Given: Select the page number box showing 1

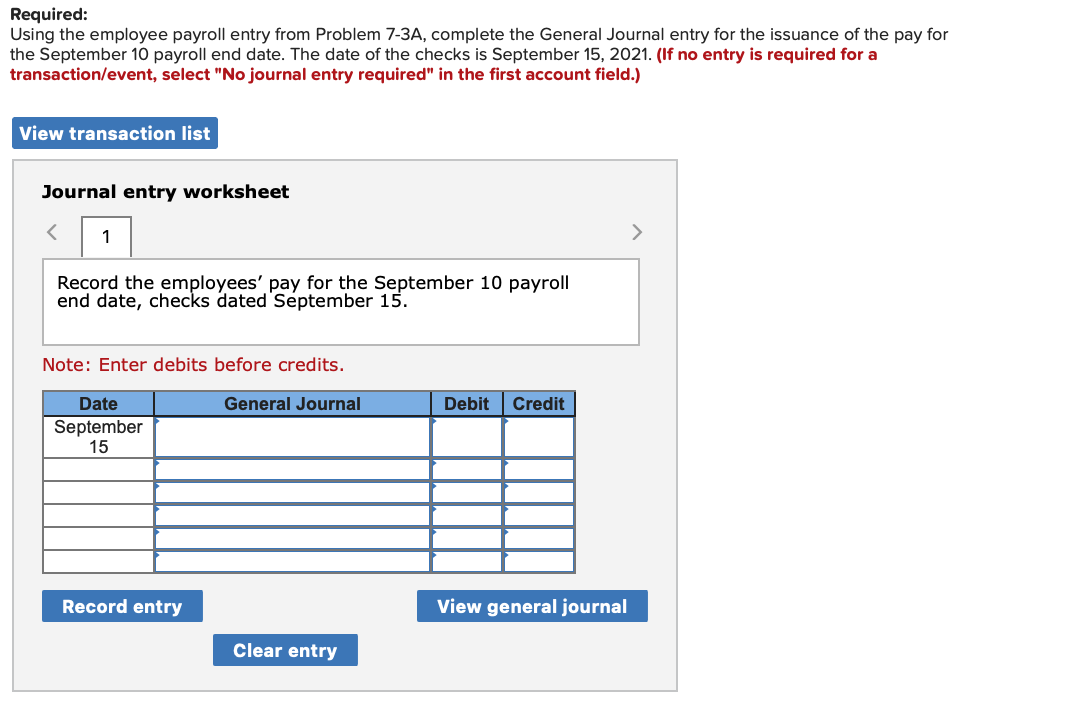Looking at the screenshot, I should 105,237.
